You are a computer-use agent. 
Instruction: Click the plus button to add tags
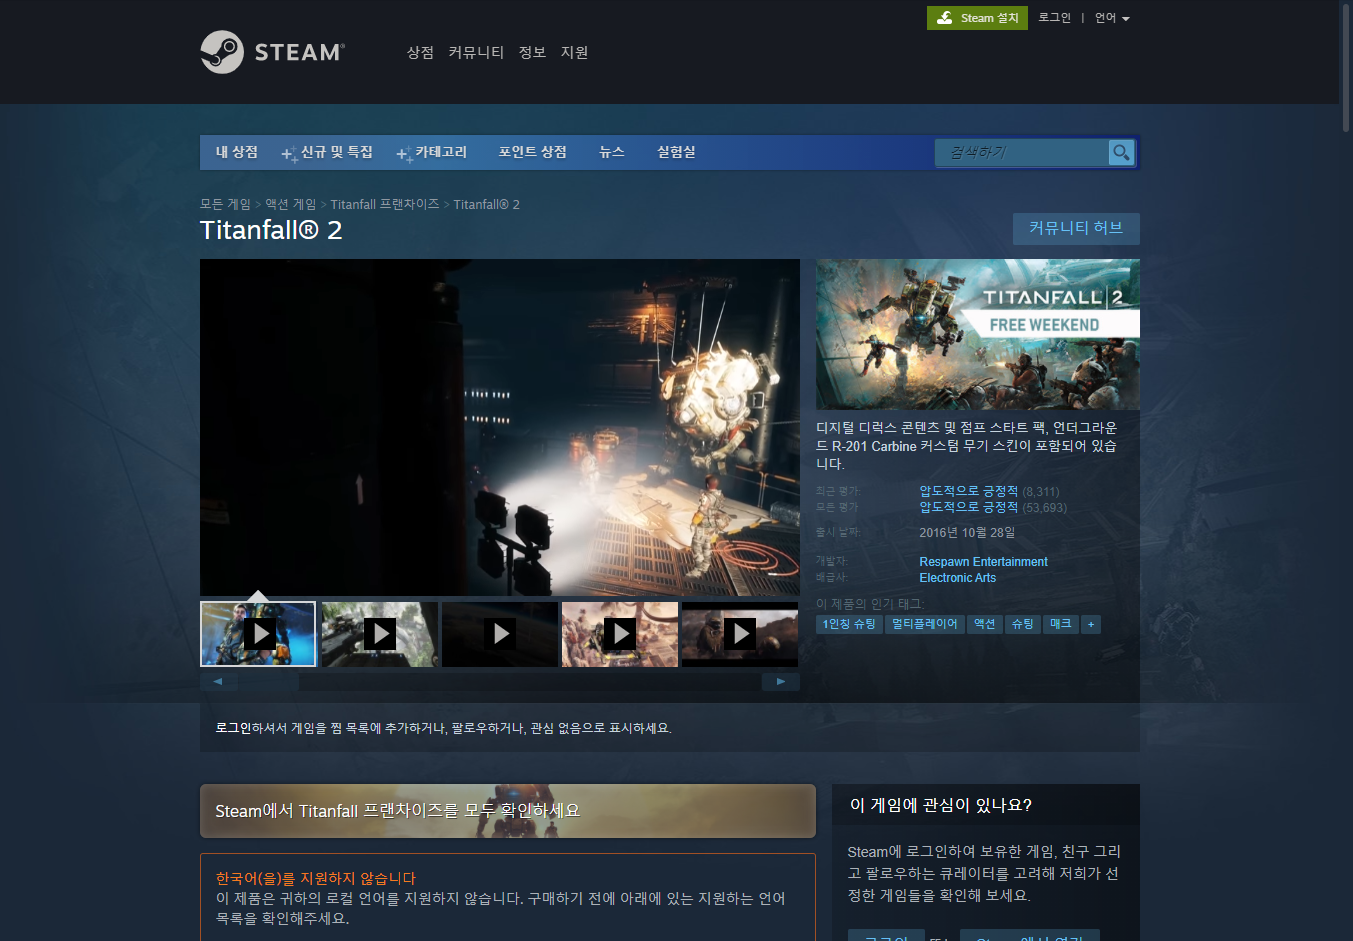point(1091,624)
